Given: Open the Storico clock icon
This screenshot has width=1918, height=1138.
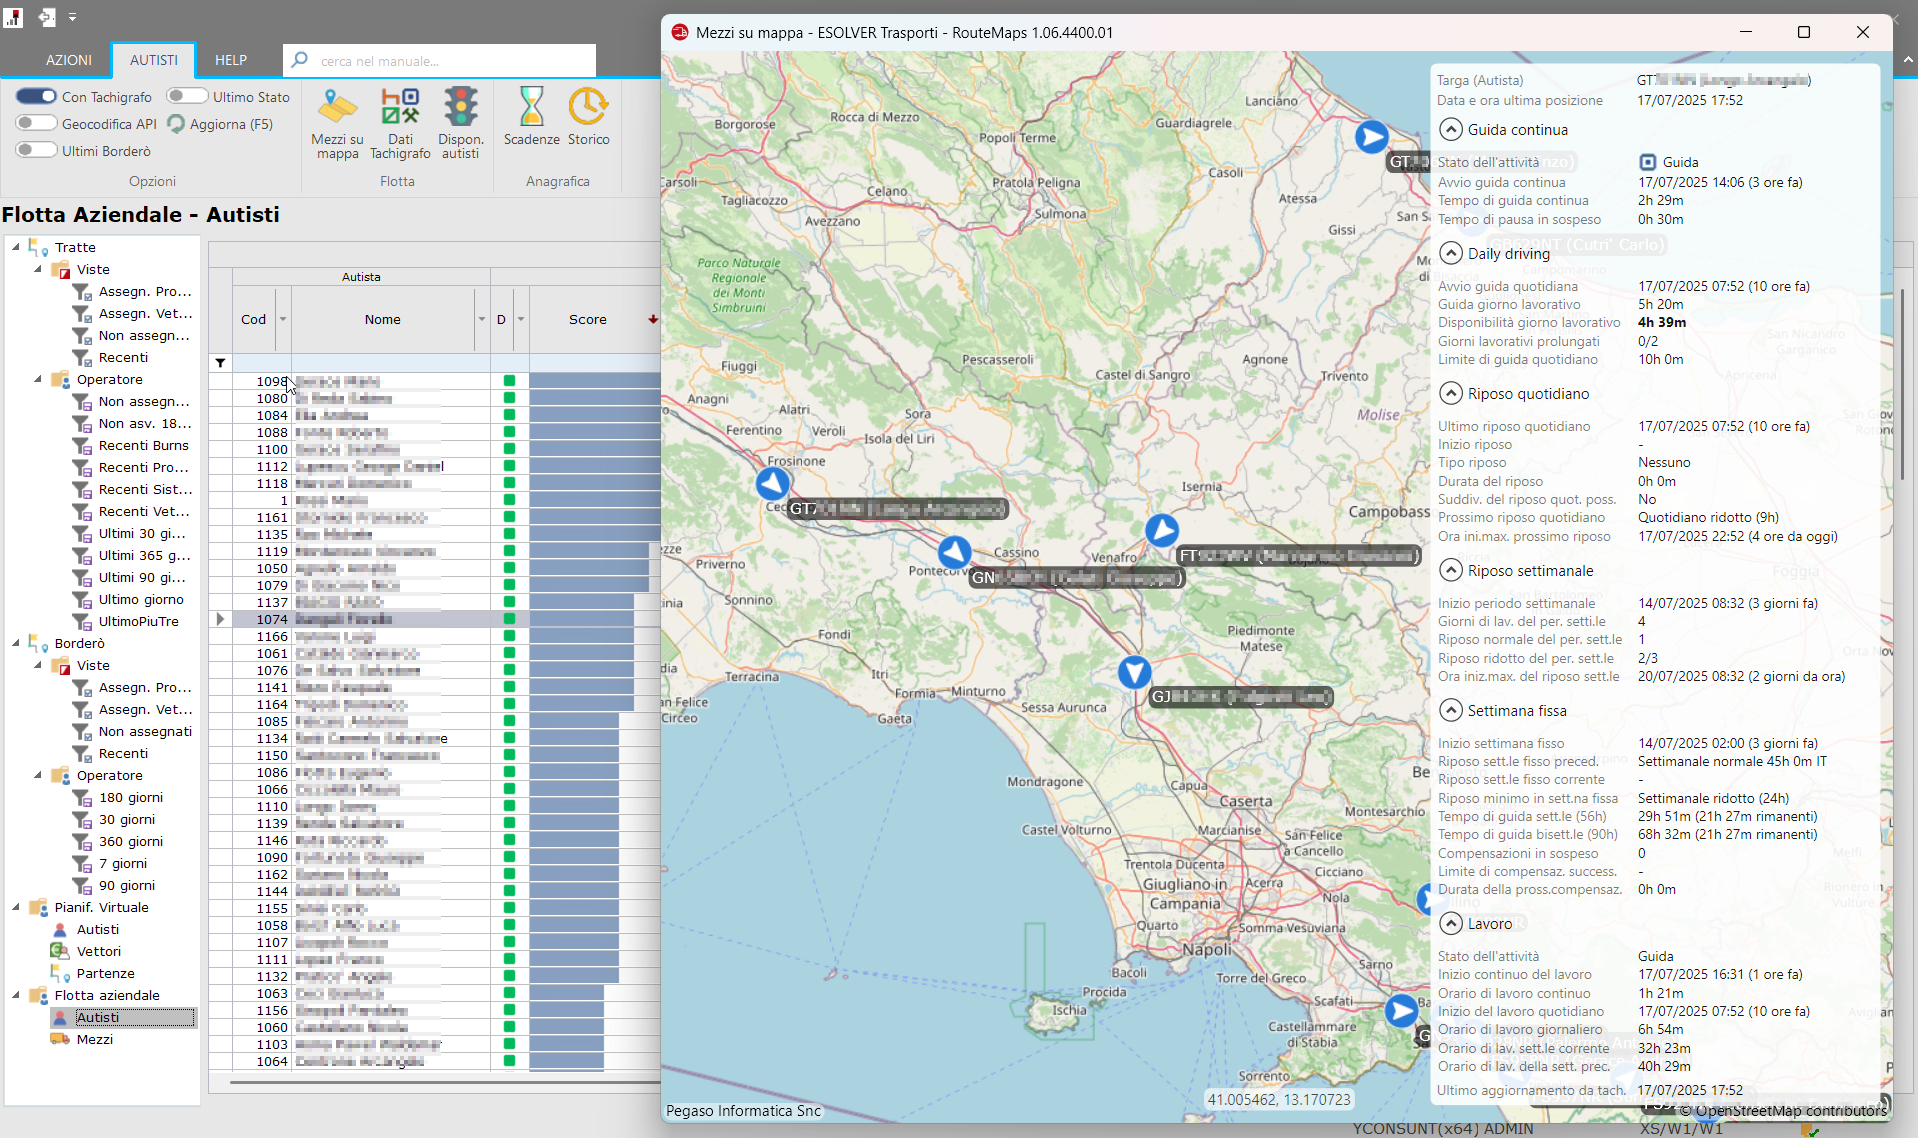Looking at the screenshot, I should tap(588, 118).
